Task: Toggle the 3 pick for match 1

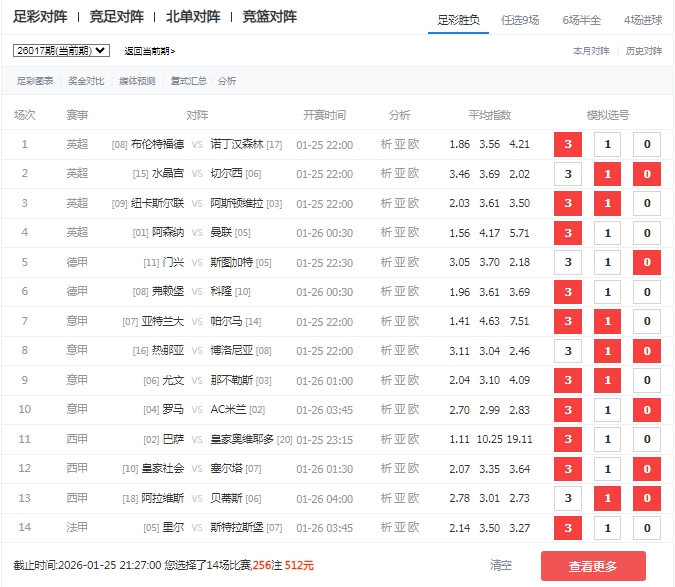Action: (568, 145)
